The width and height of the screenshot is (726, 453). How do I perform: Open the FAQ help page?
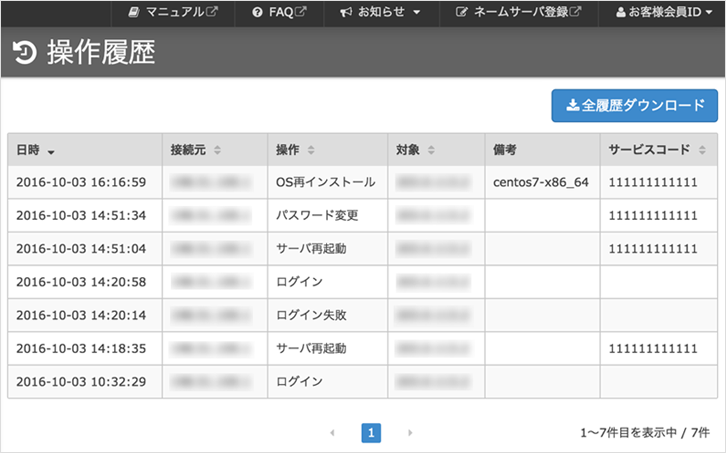(279, 13)
